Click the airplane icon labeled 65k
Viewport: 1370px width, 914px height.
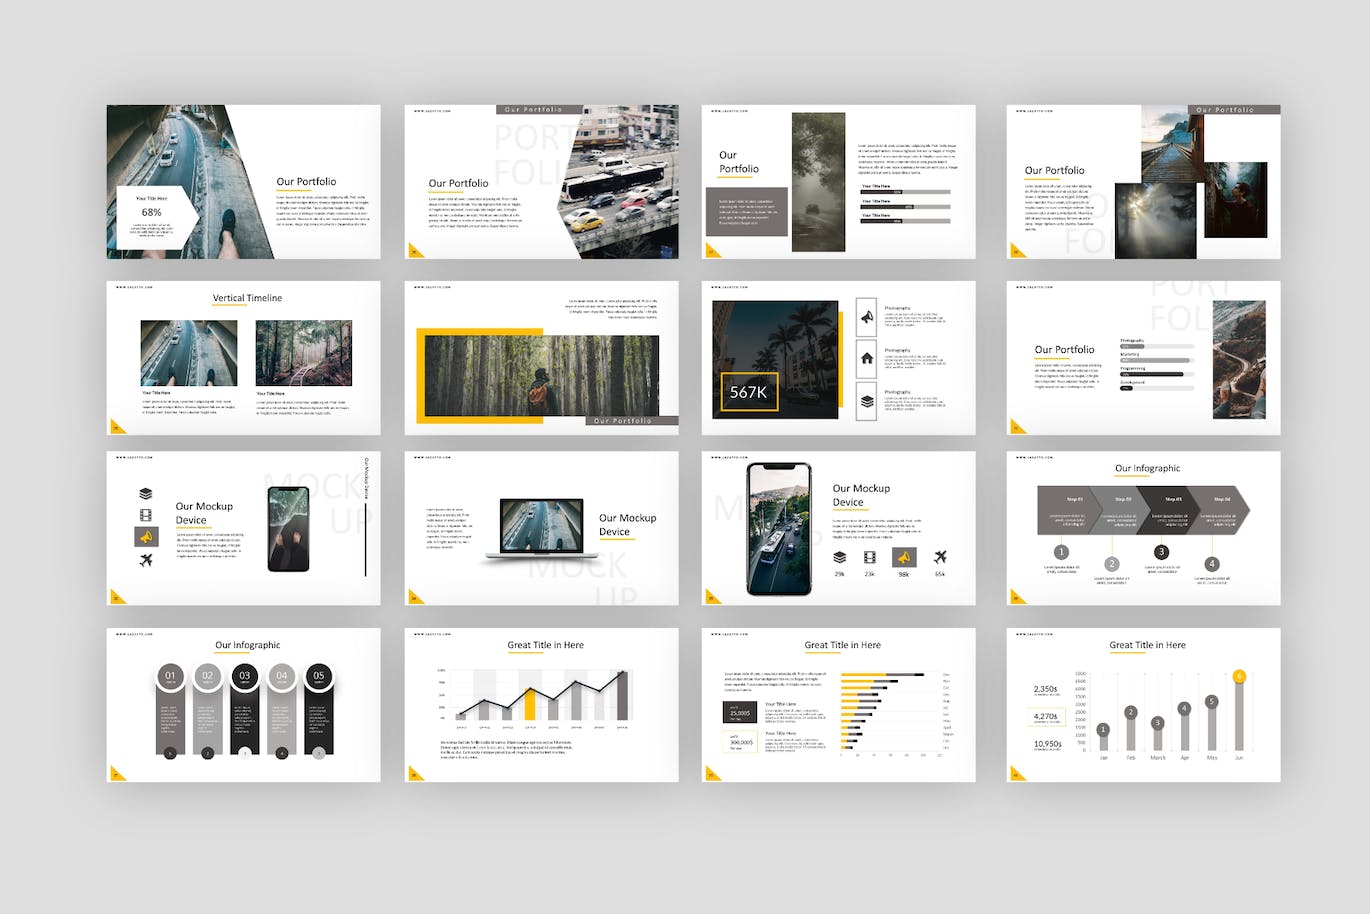940,557
